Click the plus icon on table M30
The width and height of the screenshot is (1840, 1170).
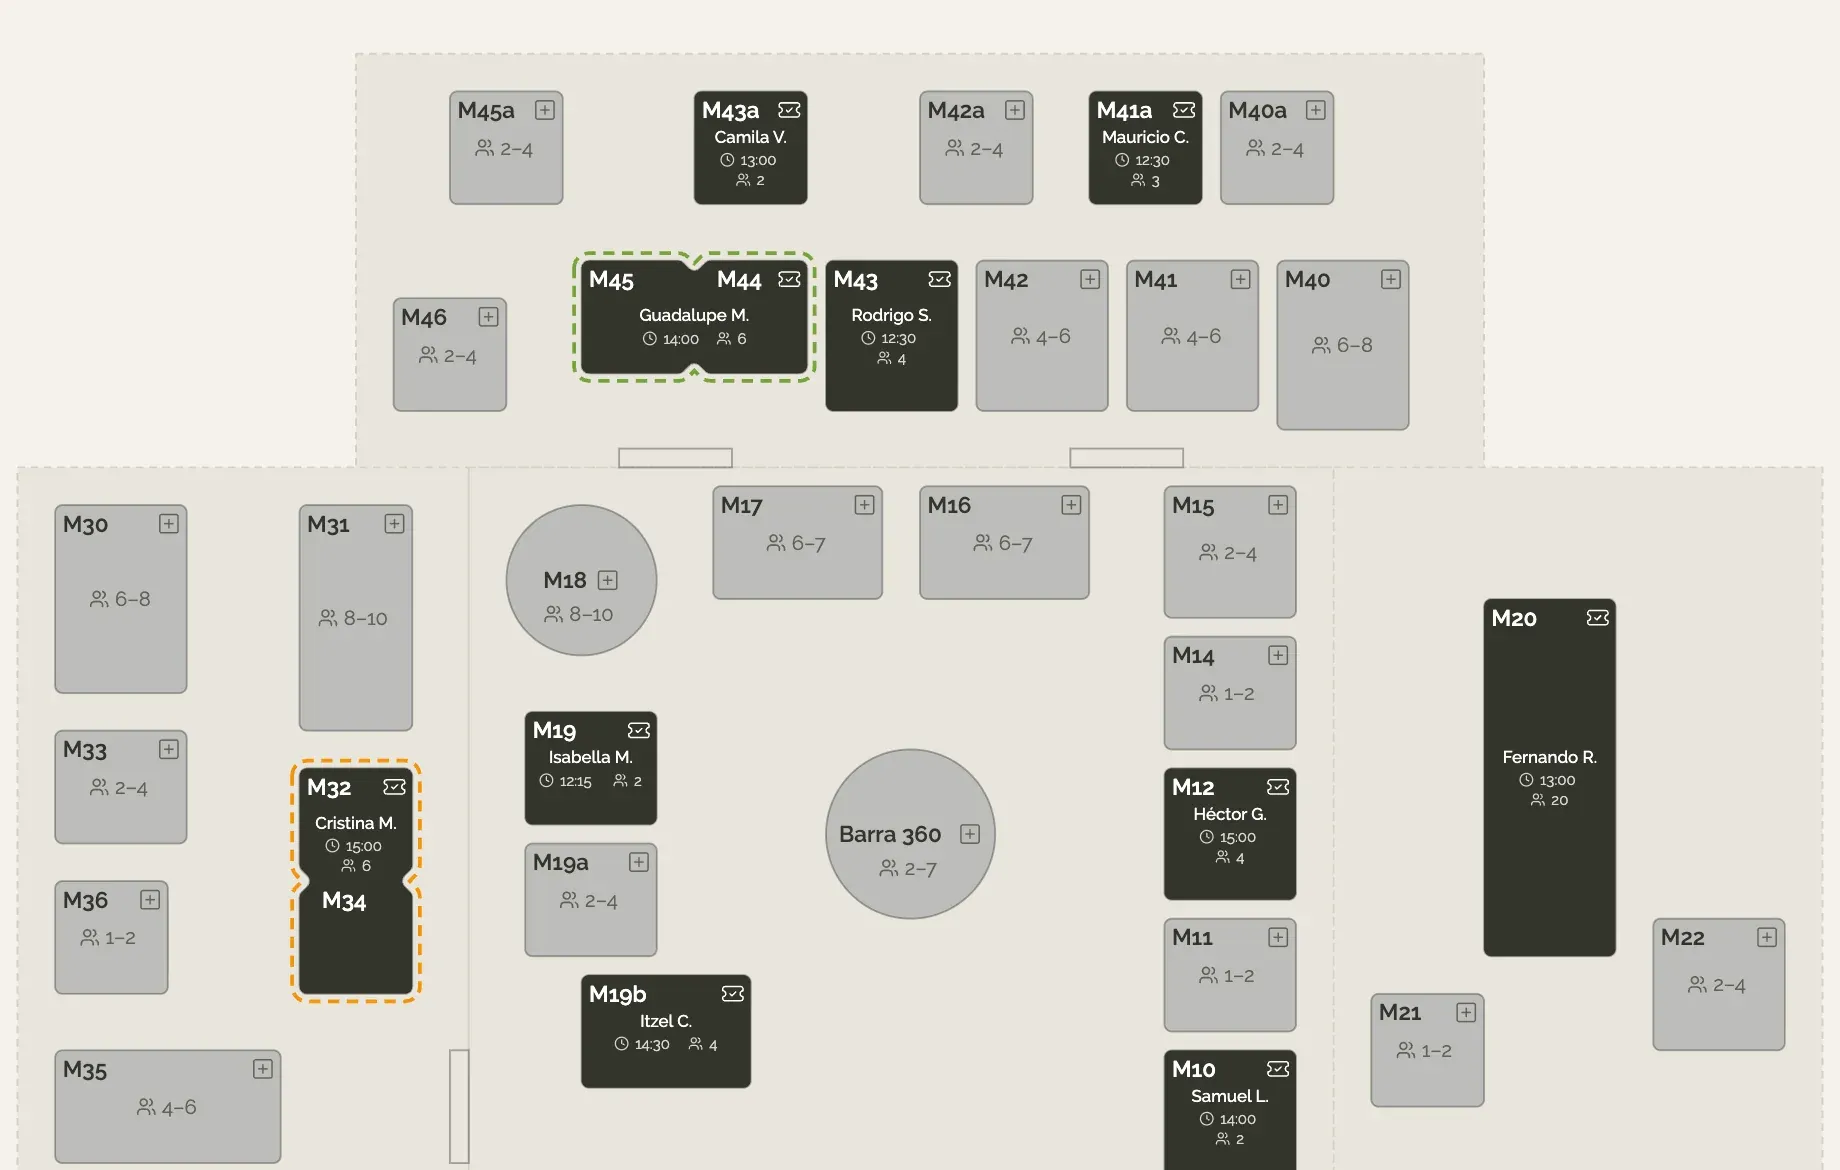pos(169,524)
